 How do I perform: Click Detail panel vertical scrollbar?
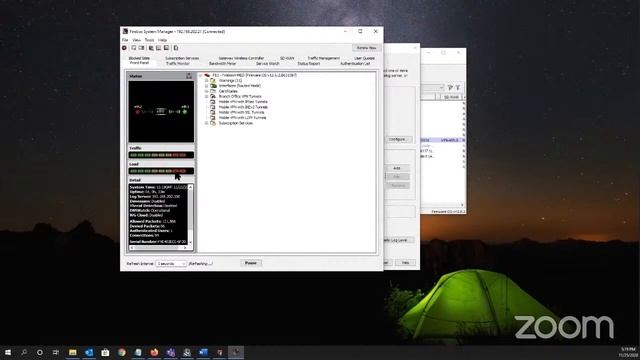190,215
